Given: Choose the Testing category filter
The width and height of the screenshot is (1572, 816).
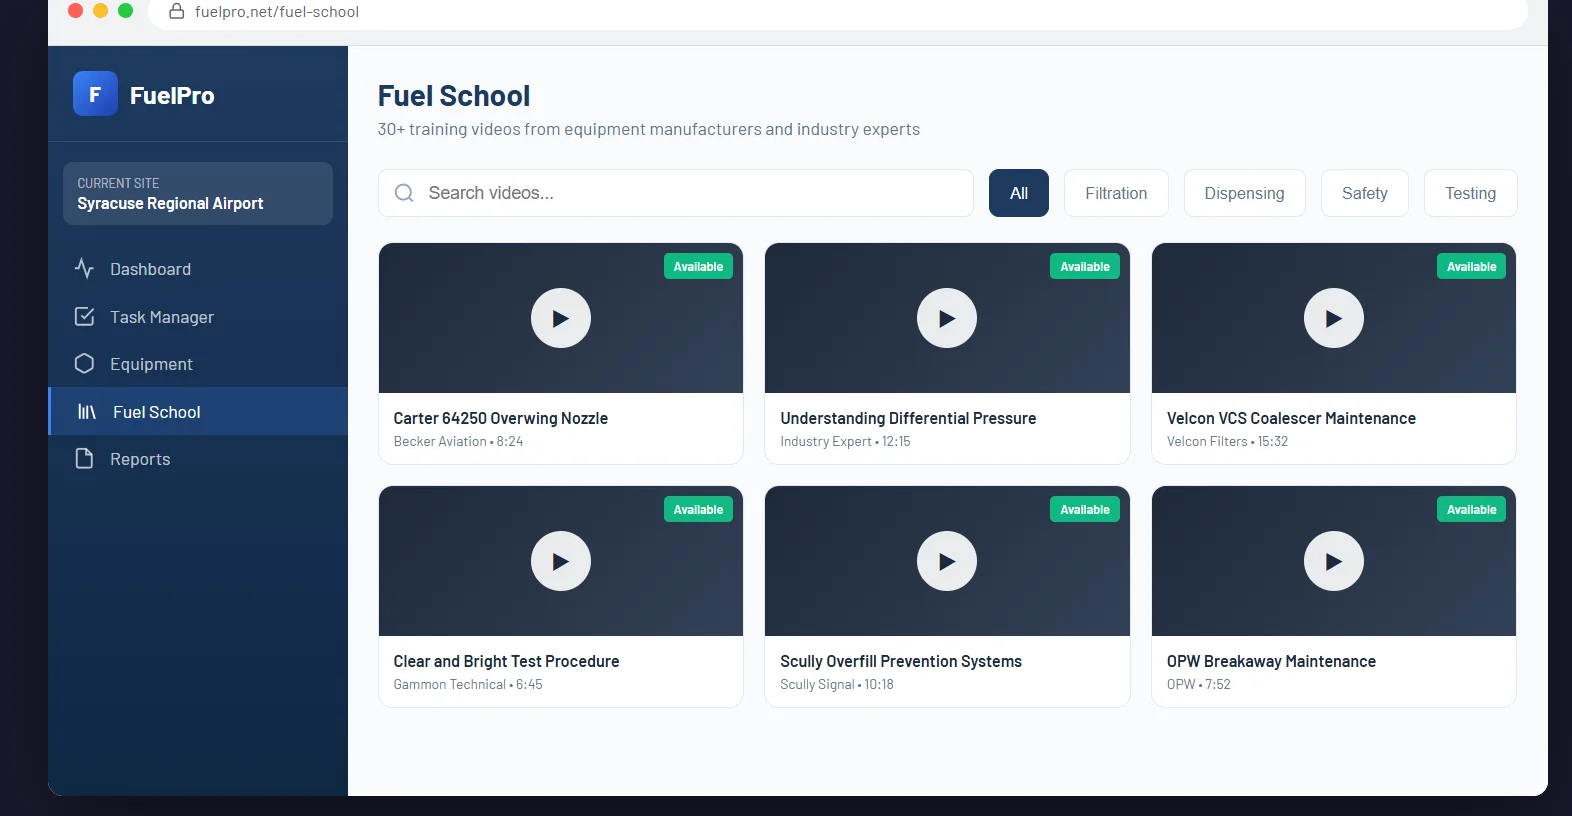Looking at the screenshot, I should coord(1470,193).
